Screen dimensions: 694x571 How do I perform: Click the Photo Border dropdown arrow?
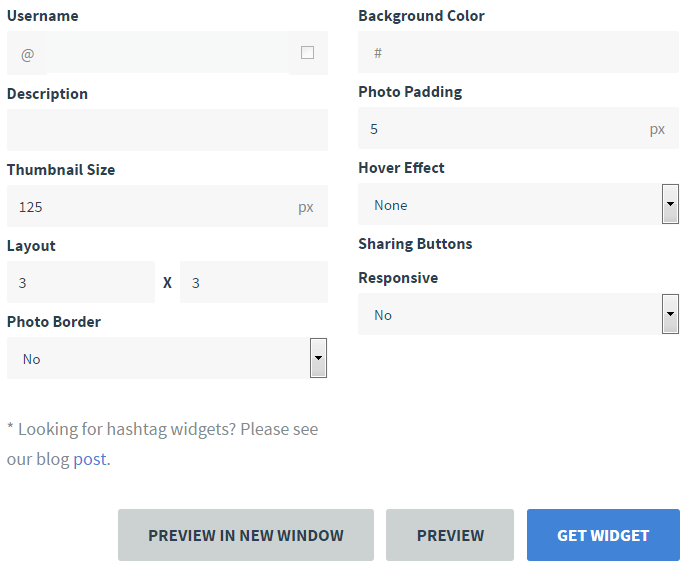coord(318,358)
